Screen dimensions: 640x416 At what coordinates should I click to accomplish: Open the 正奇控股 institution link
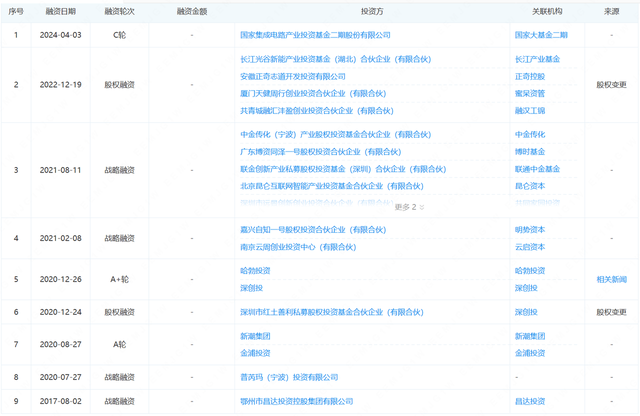click(x=530, y=76)
